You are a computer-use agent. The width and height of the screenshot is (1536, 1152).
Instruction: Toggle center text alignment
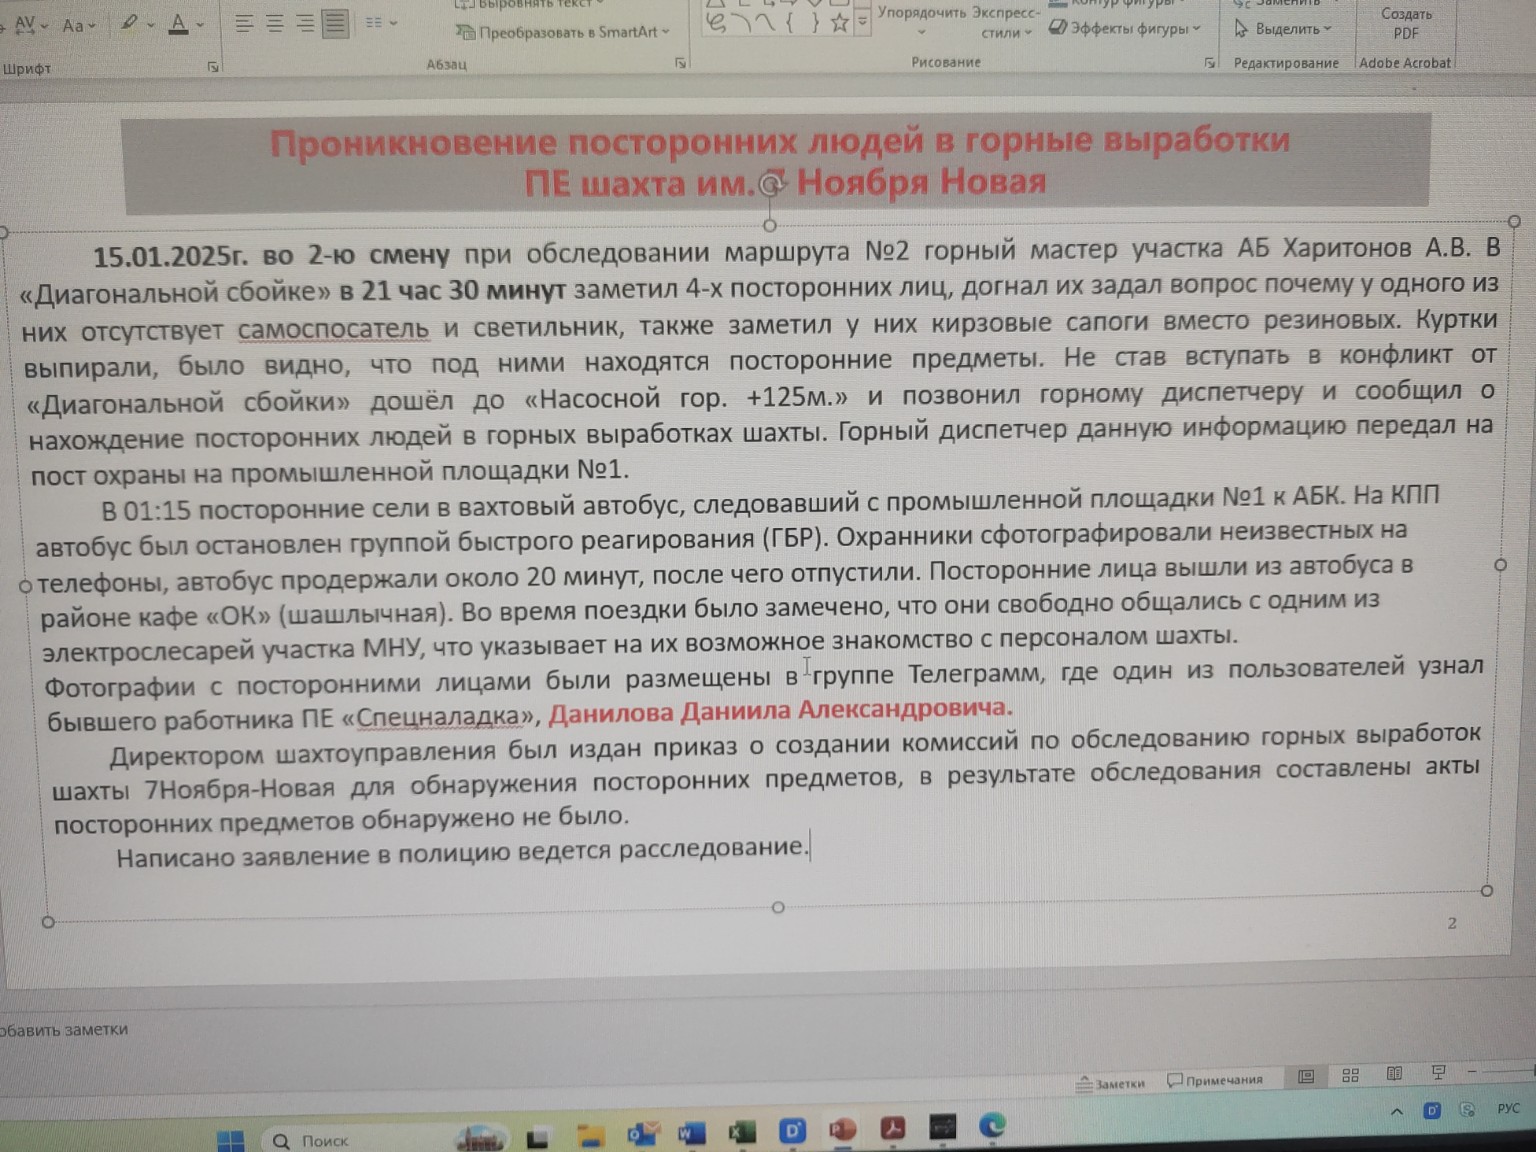(x=273, y=24)
